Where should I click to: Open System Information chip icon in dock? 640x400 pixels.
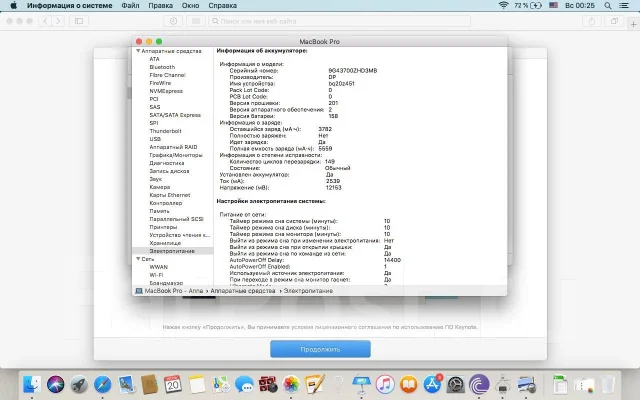click(x=503, y=384)
